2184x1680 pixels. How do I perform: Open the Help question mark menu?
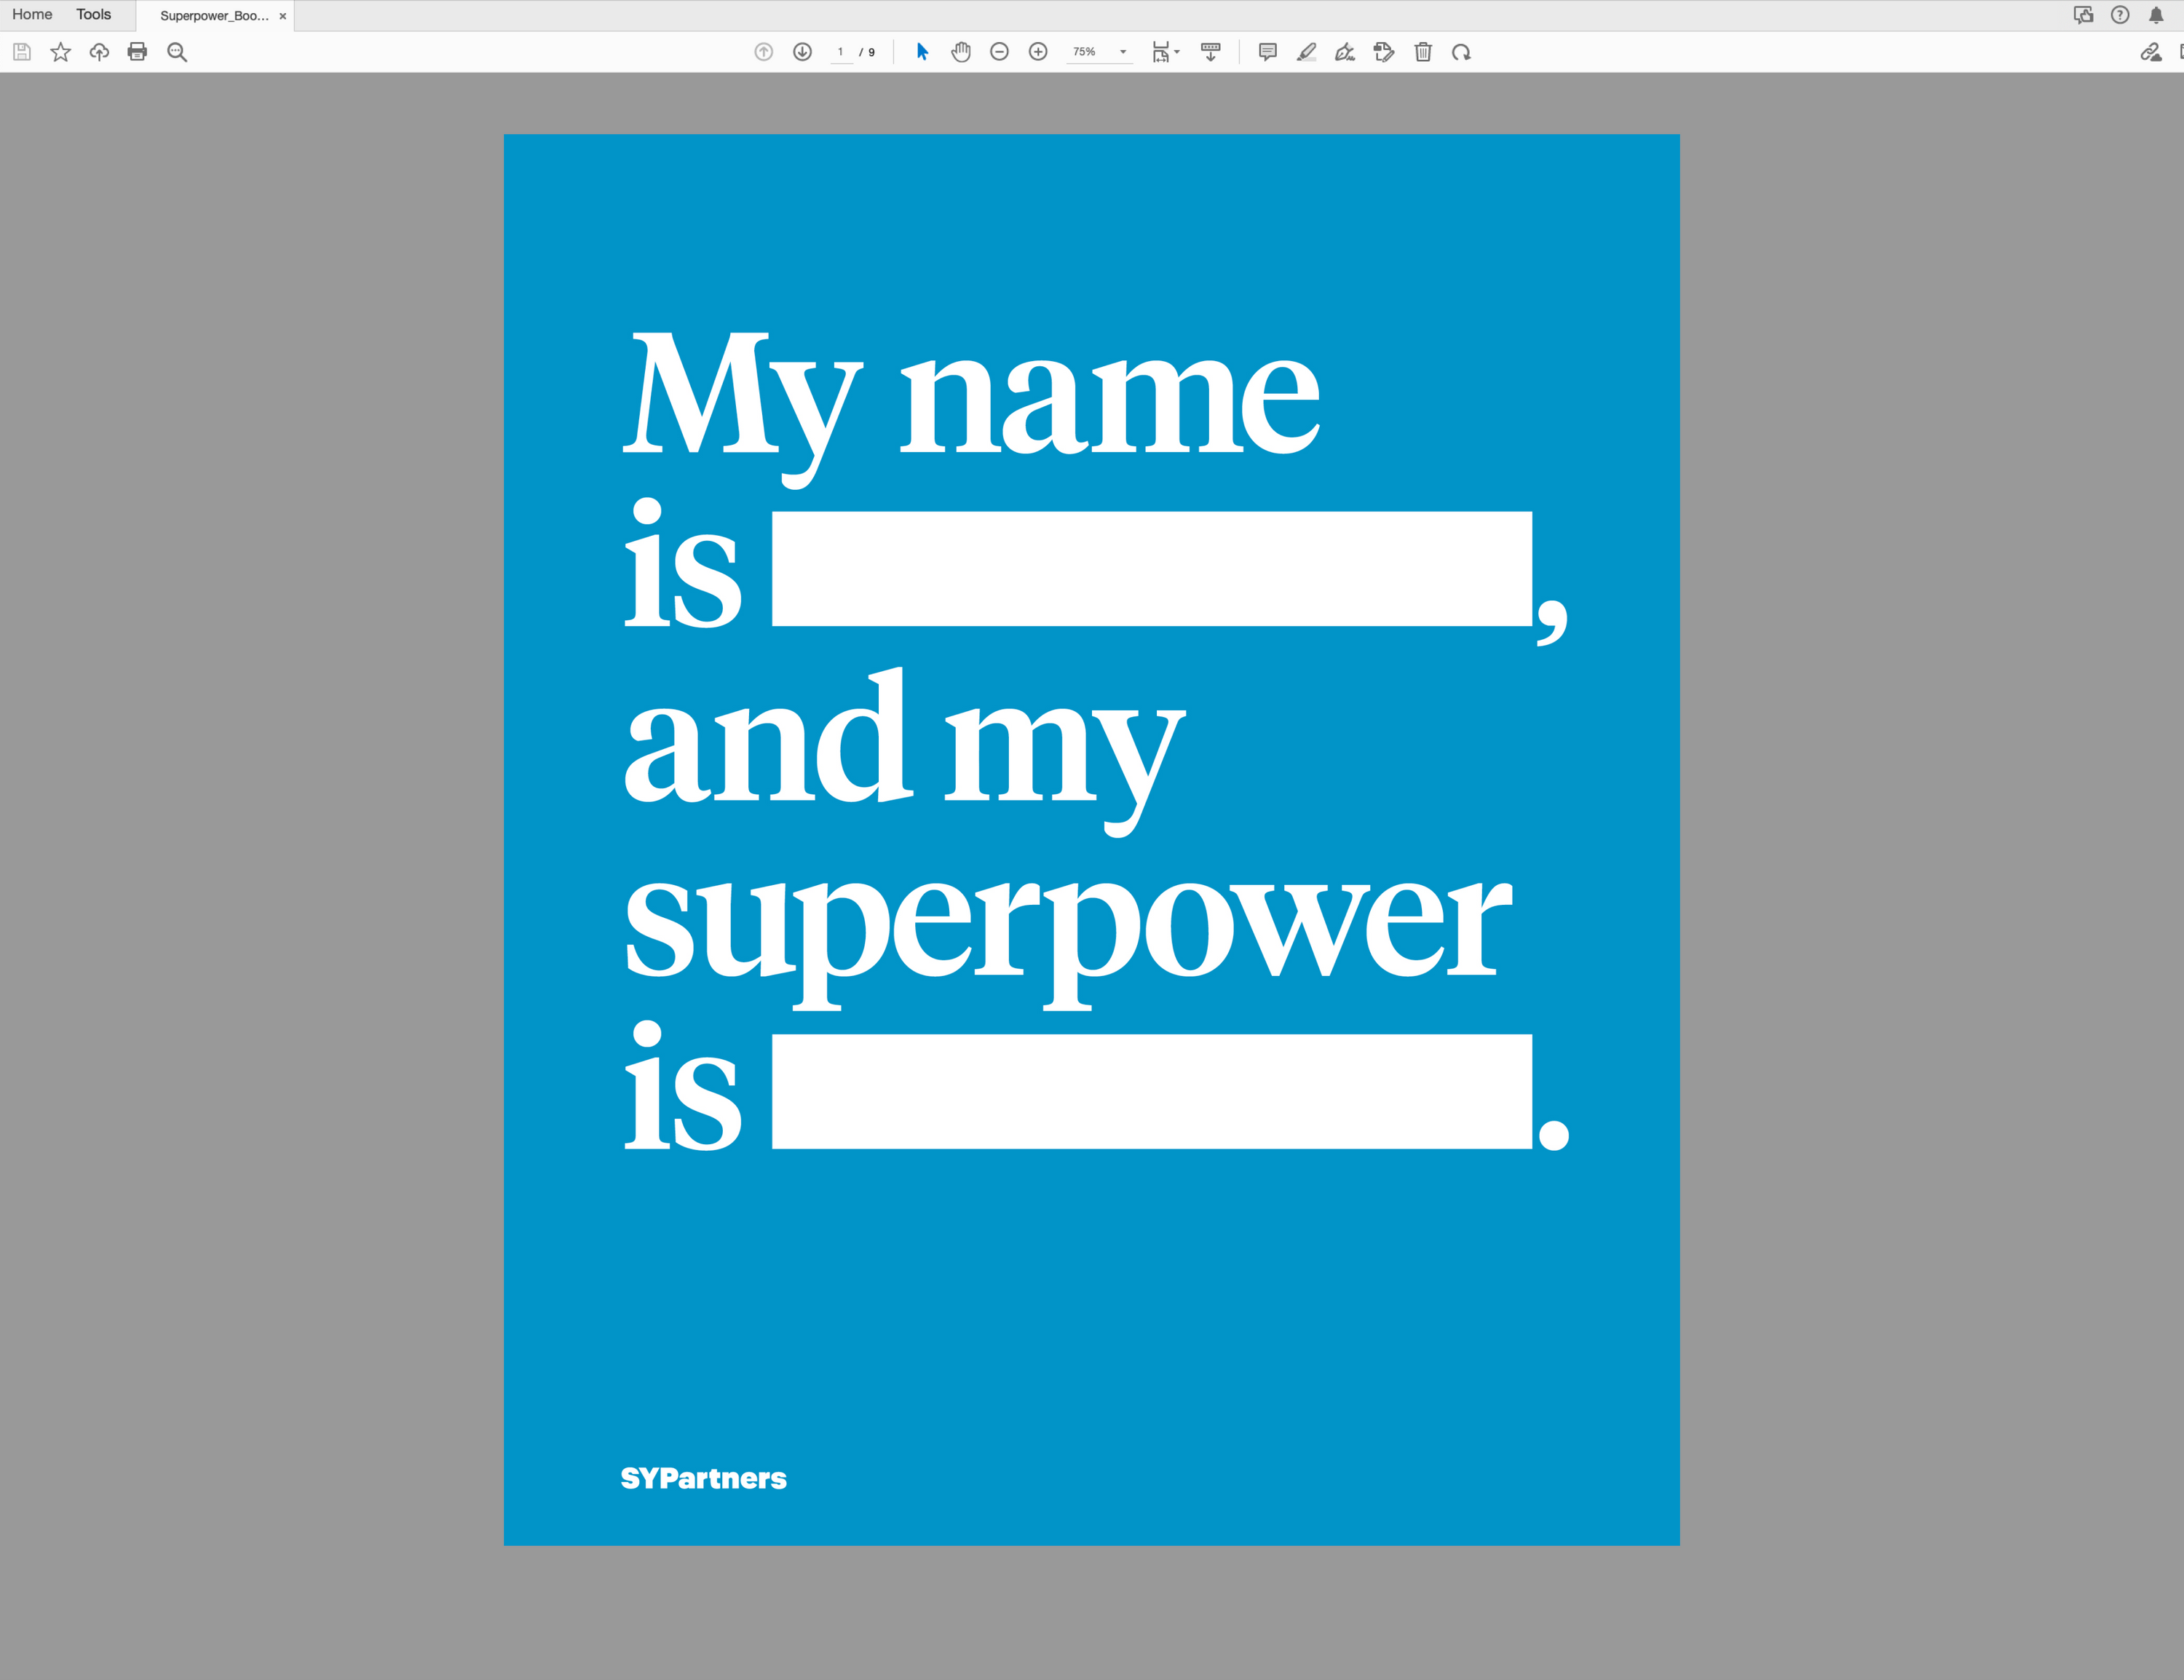tap(2120, 15)
